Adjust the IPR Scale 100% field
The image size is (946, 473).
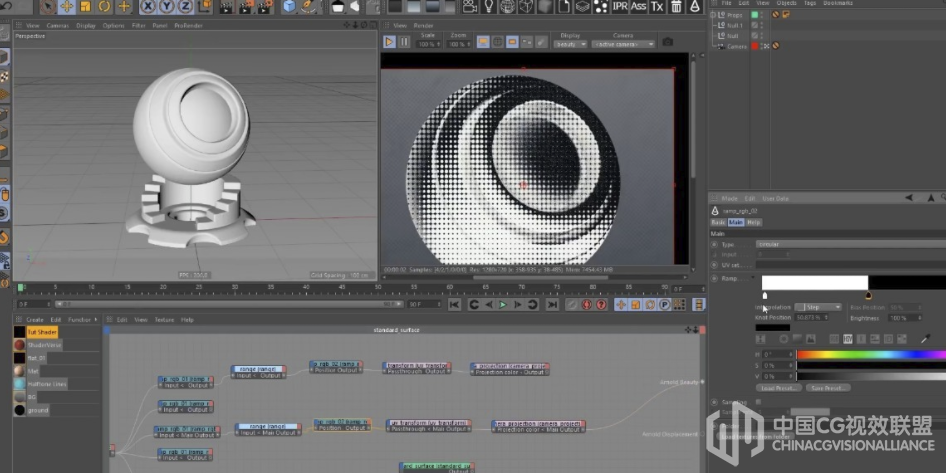click(428, 44)
